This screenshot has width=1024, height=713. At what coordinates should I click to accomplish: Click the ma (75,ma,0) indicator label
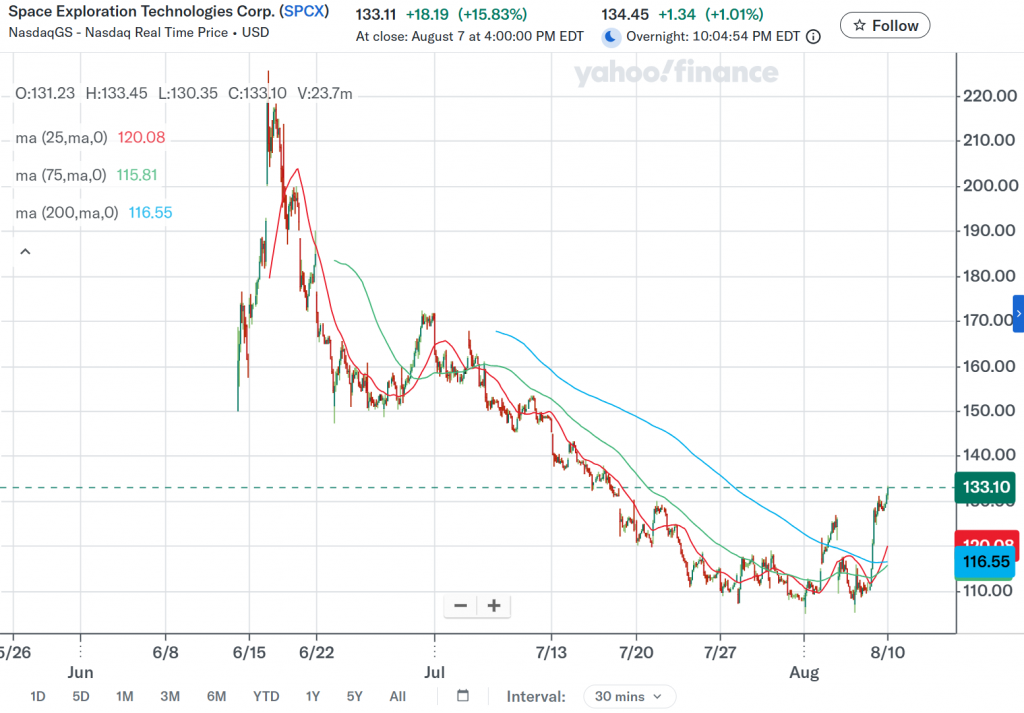coord(61,175)
